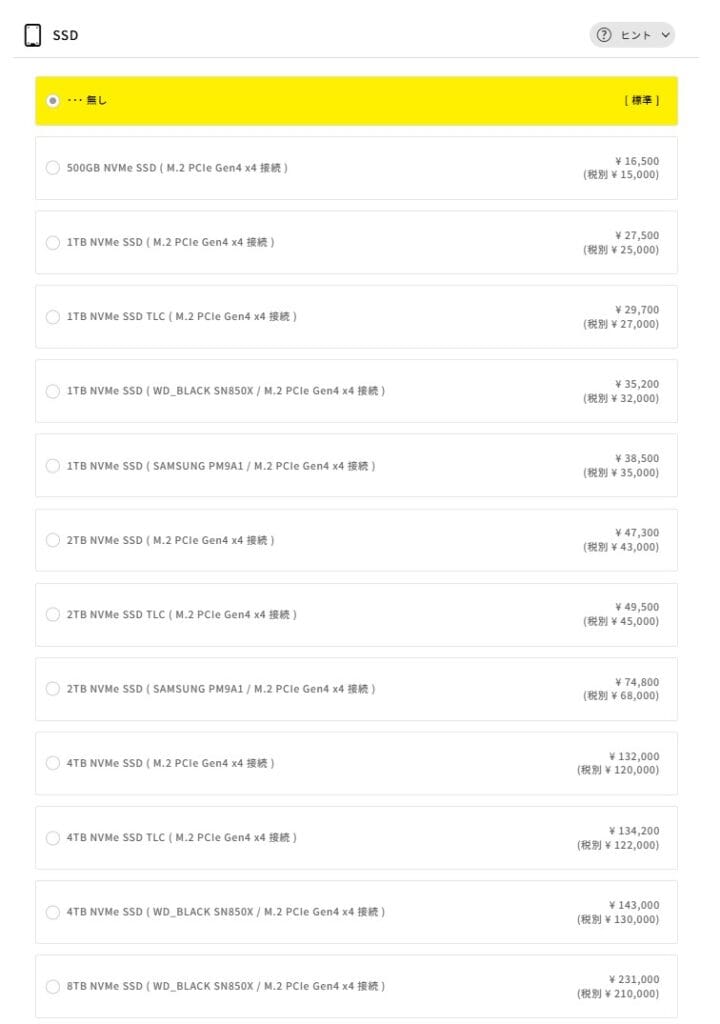Choose the 2TB NVMe SSD at ¥47,300
Viewport: 720px width, 1024px height.
coord(53,540)
